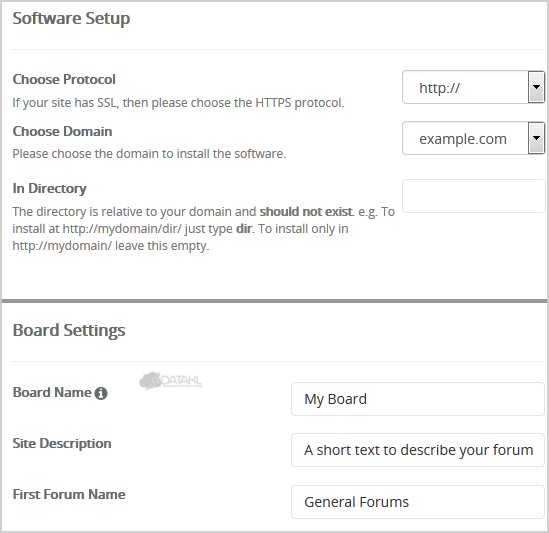Select the http:// protocol combo box
Image resolution: width=549 pixels, height=533 pixels.
473,87
